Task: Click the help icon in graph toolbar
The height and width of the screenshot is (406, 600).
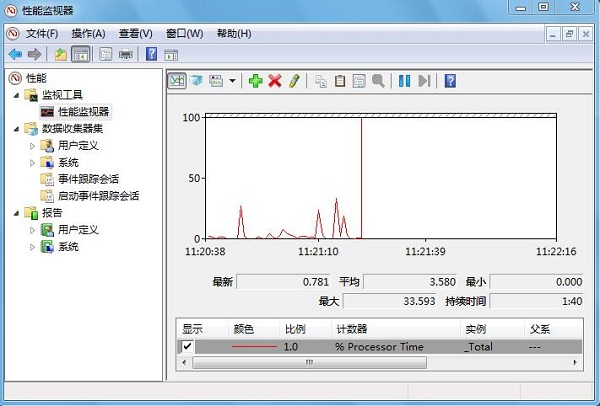Action: point(449,81)
